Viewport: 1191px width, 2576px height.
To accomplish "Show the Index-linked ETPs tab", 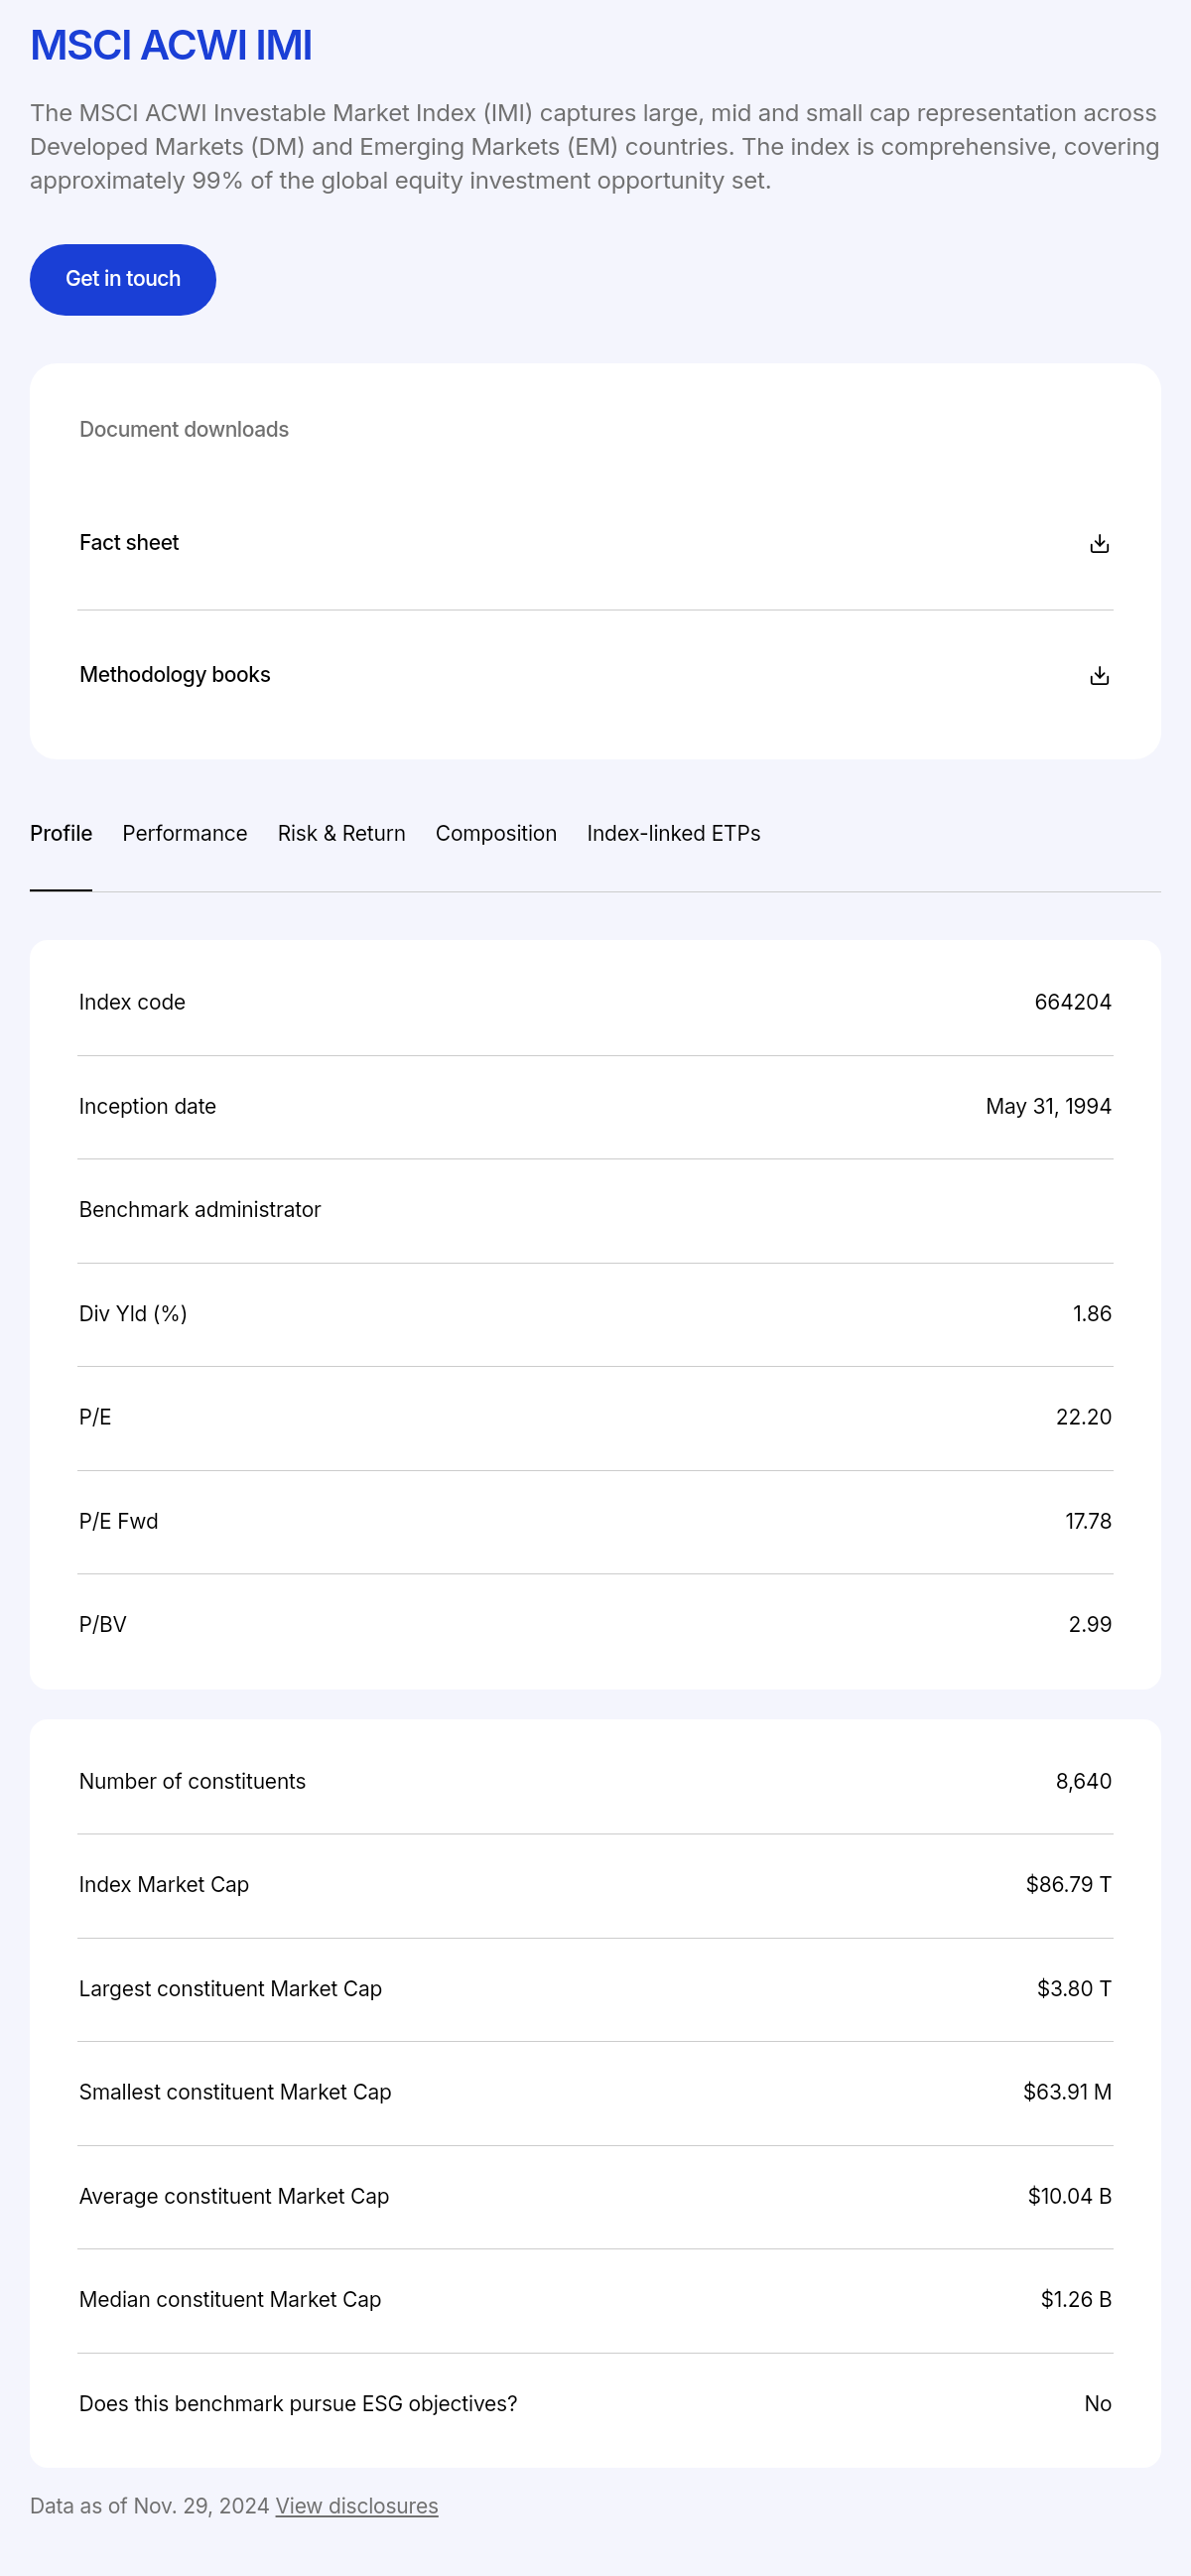I will tap(673, 834).
